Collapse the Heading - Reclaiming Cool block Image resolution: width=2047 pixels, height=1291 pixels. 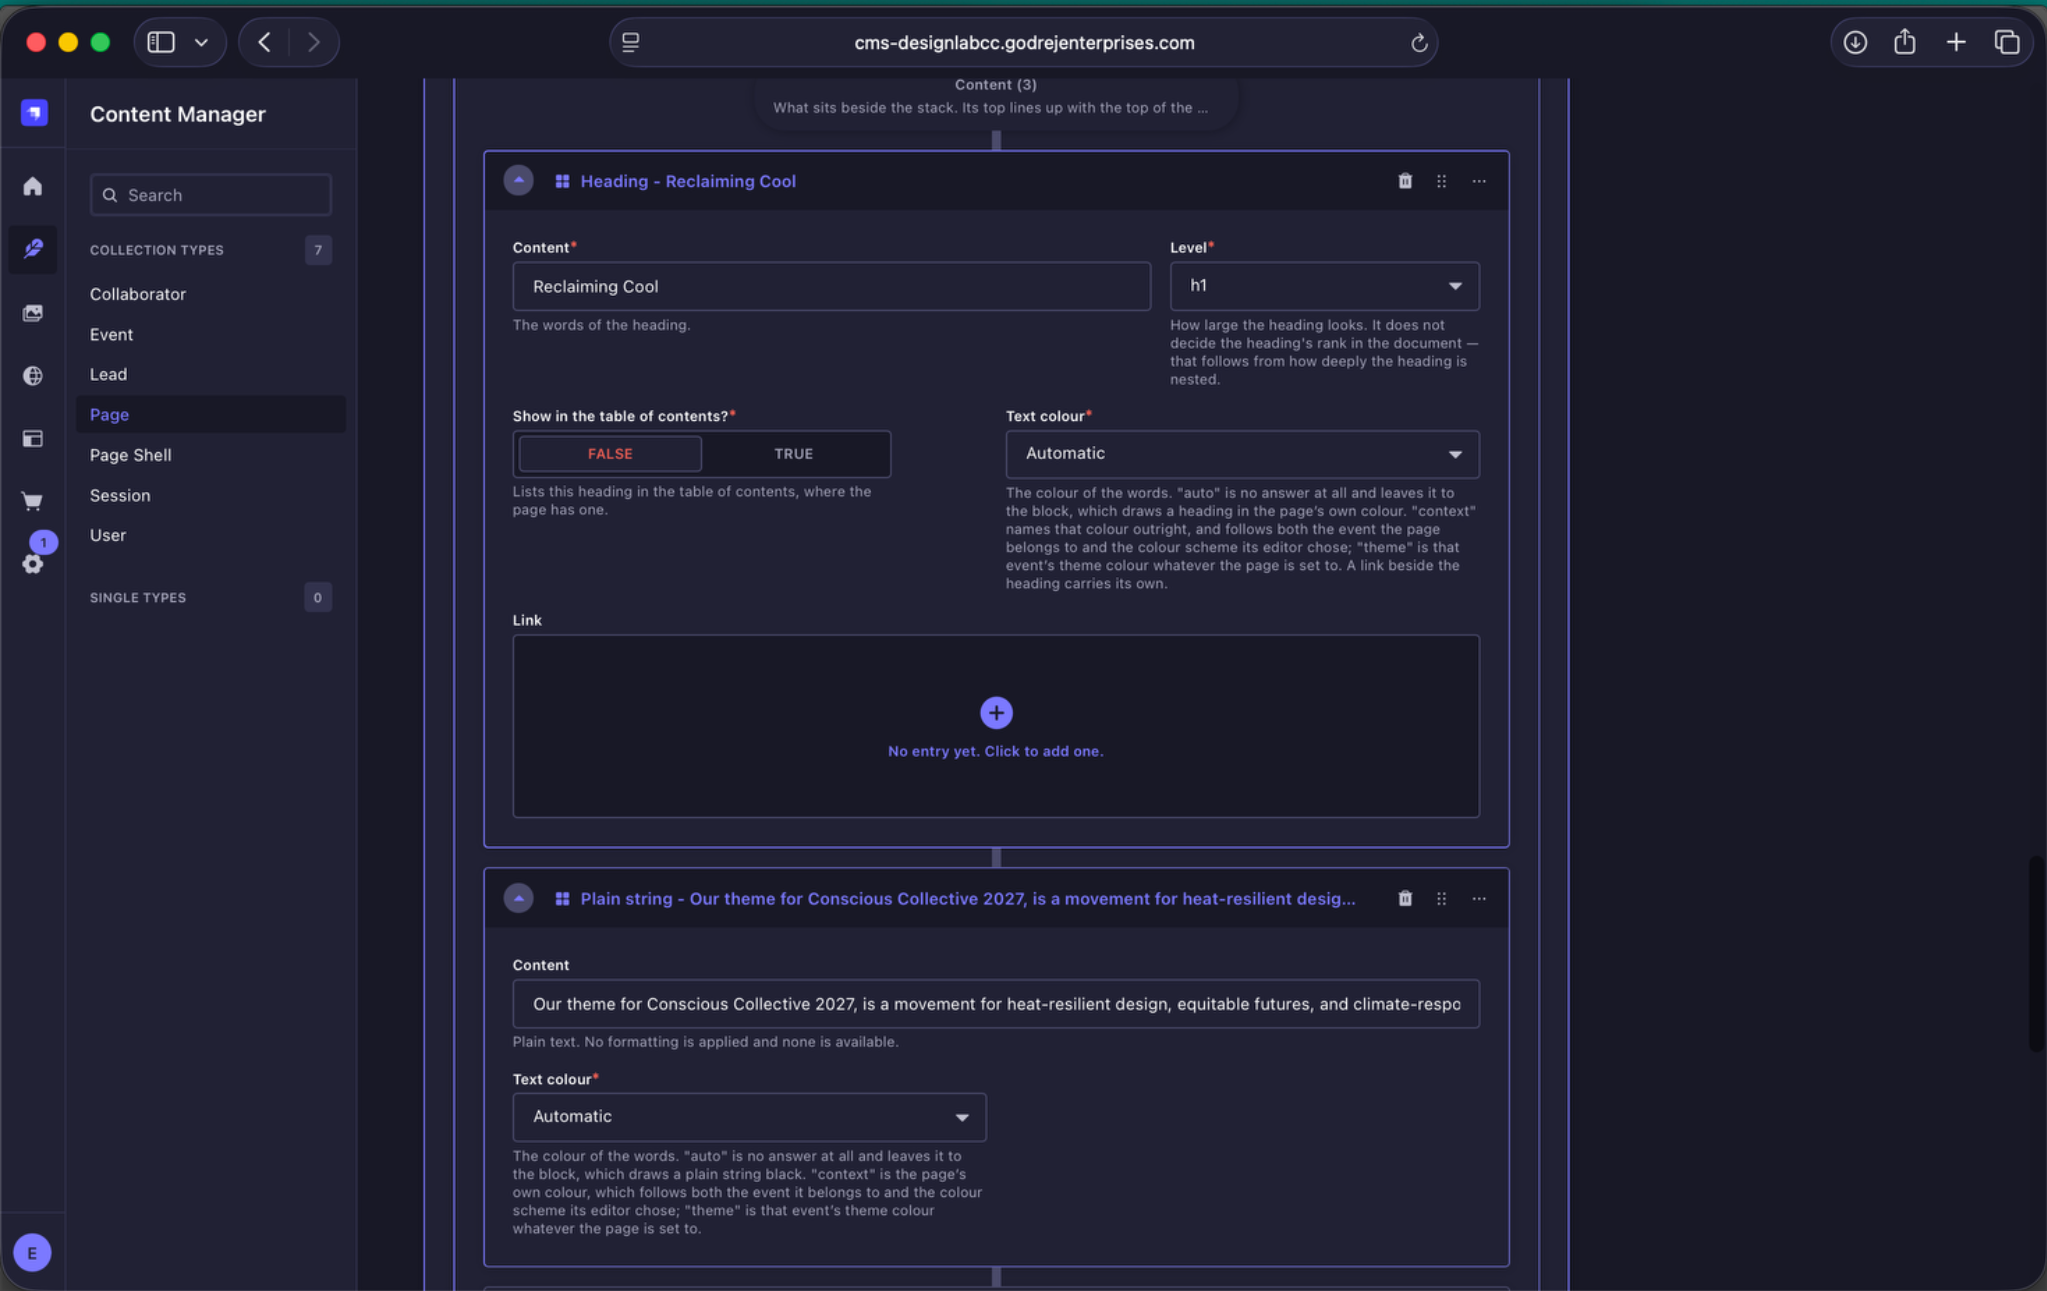point(518,181)
